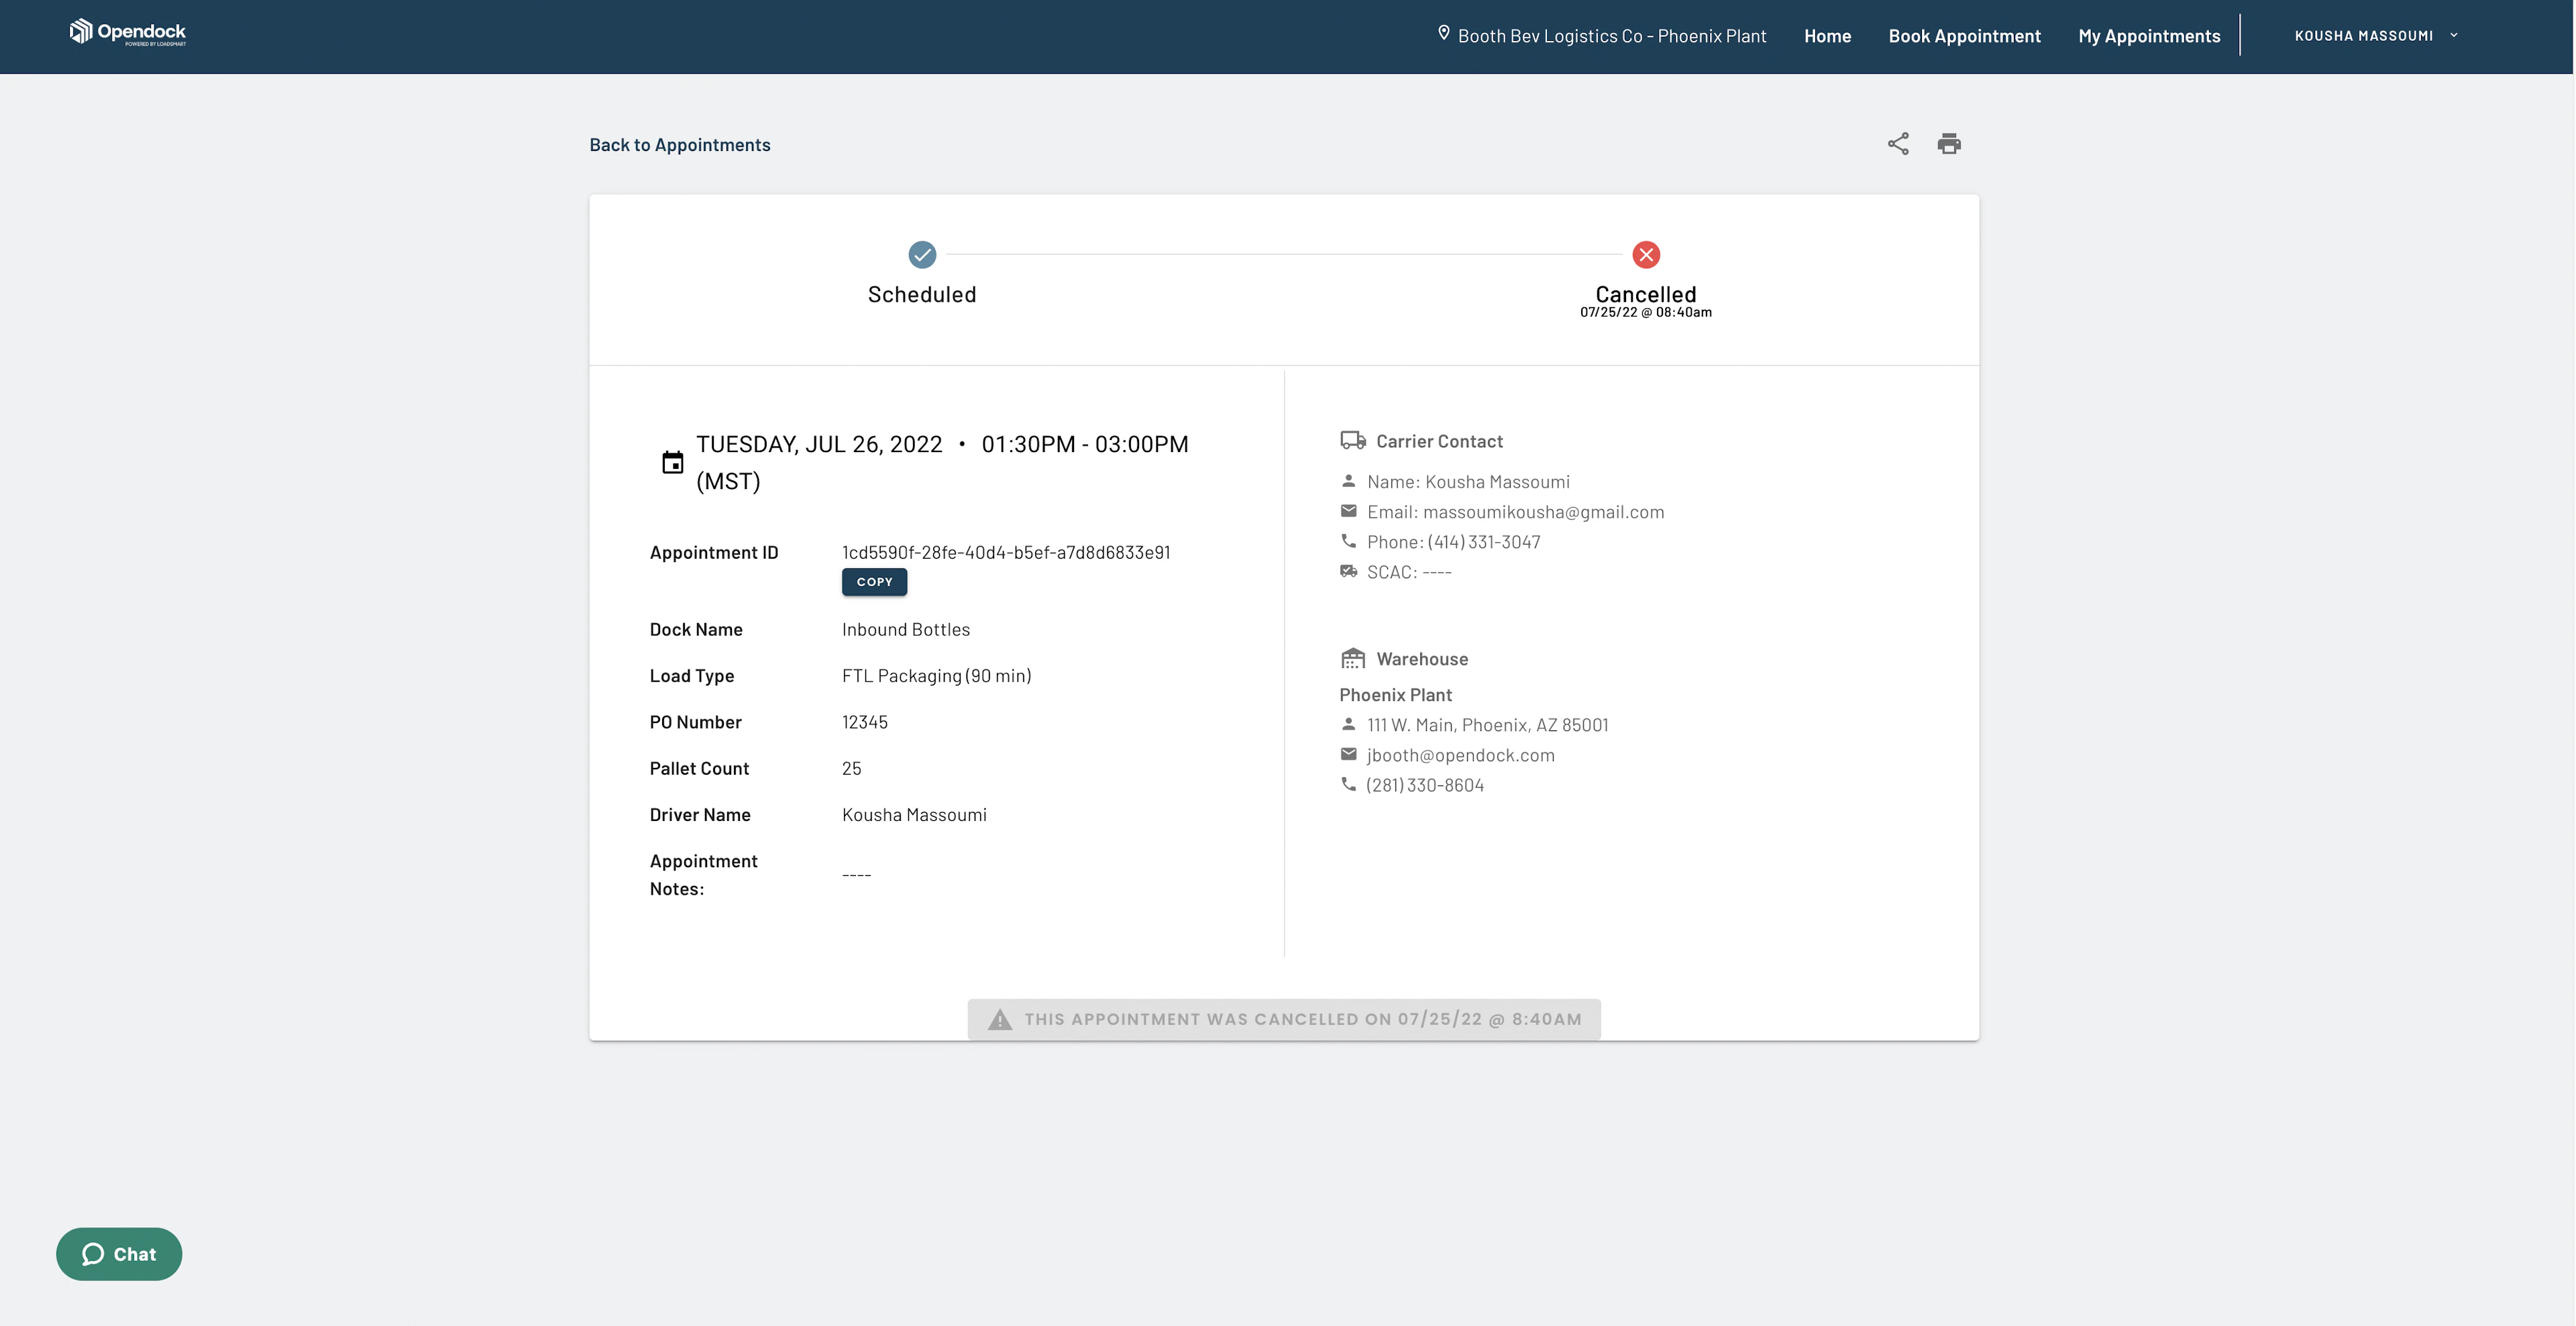Click the print appointment icon
Image resolution: width=2576 pixels, height=1326 pixels.
coord(1948,143)
